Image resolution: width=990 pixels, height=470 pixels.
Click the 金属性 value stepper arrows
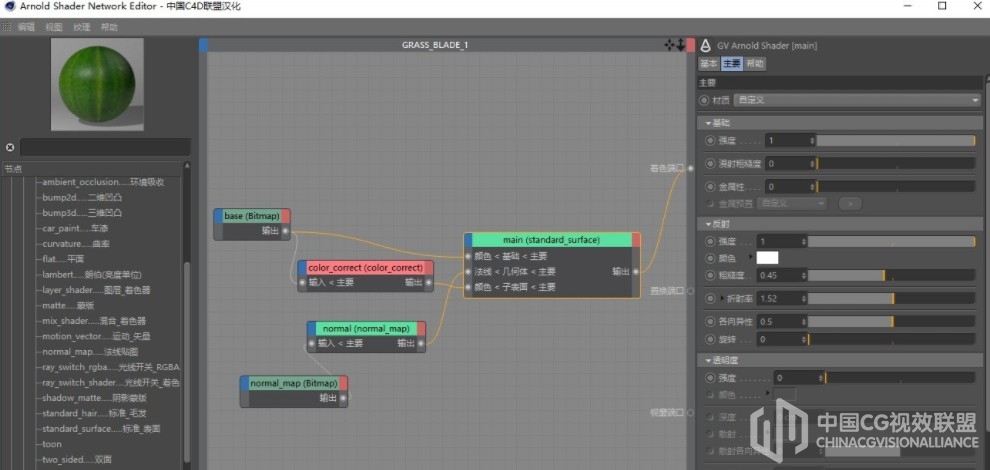(812, 187)
